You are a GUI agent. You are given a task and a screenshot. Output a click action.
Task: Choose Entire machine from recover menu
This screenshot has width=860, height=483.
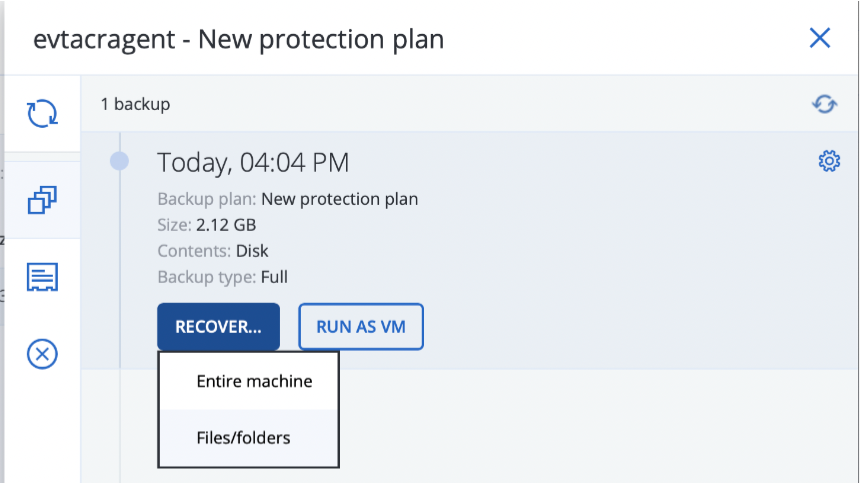click(x=254, y=381)
